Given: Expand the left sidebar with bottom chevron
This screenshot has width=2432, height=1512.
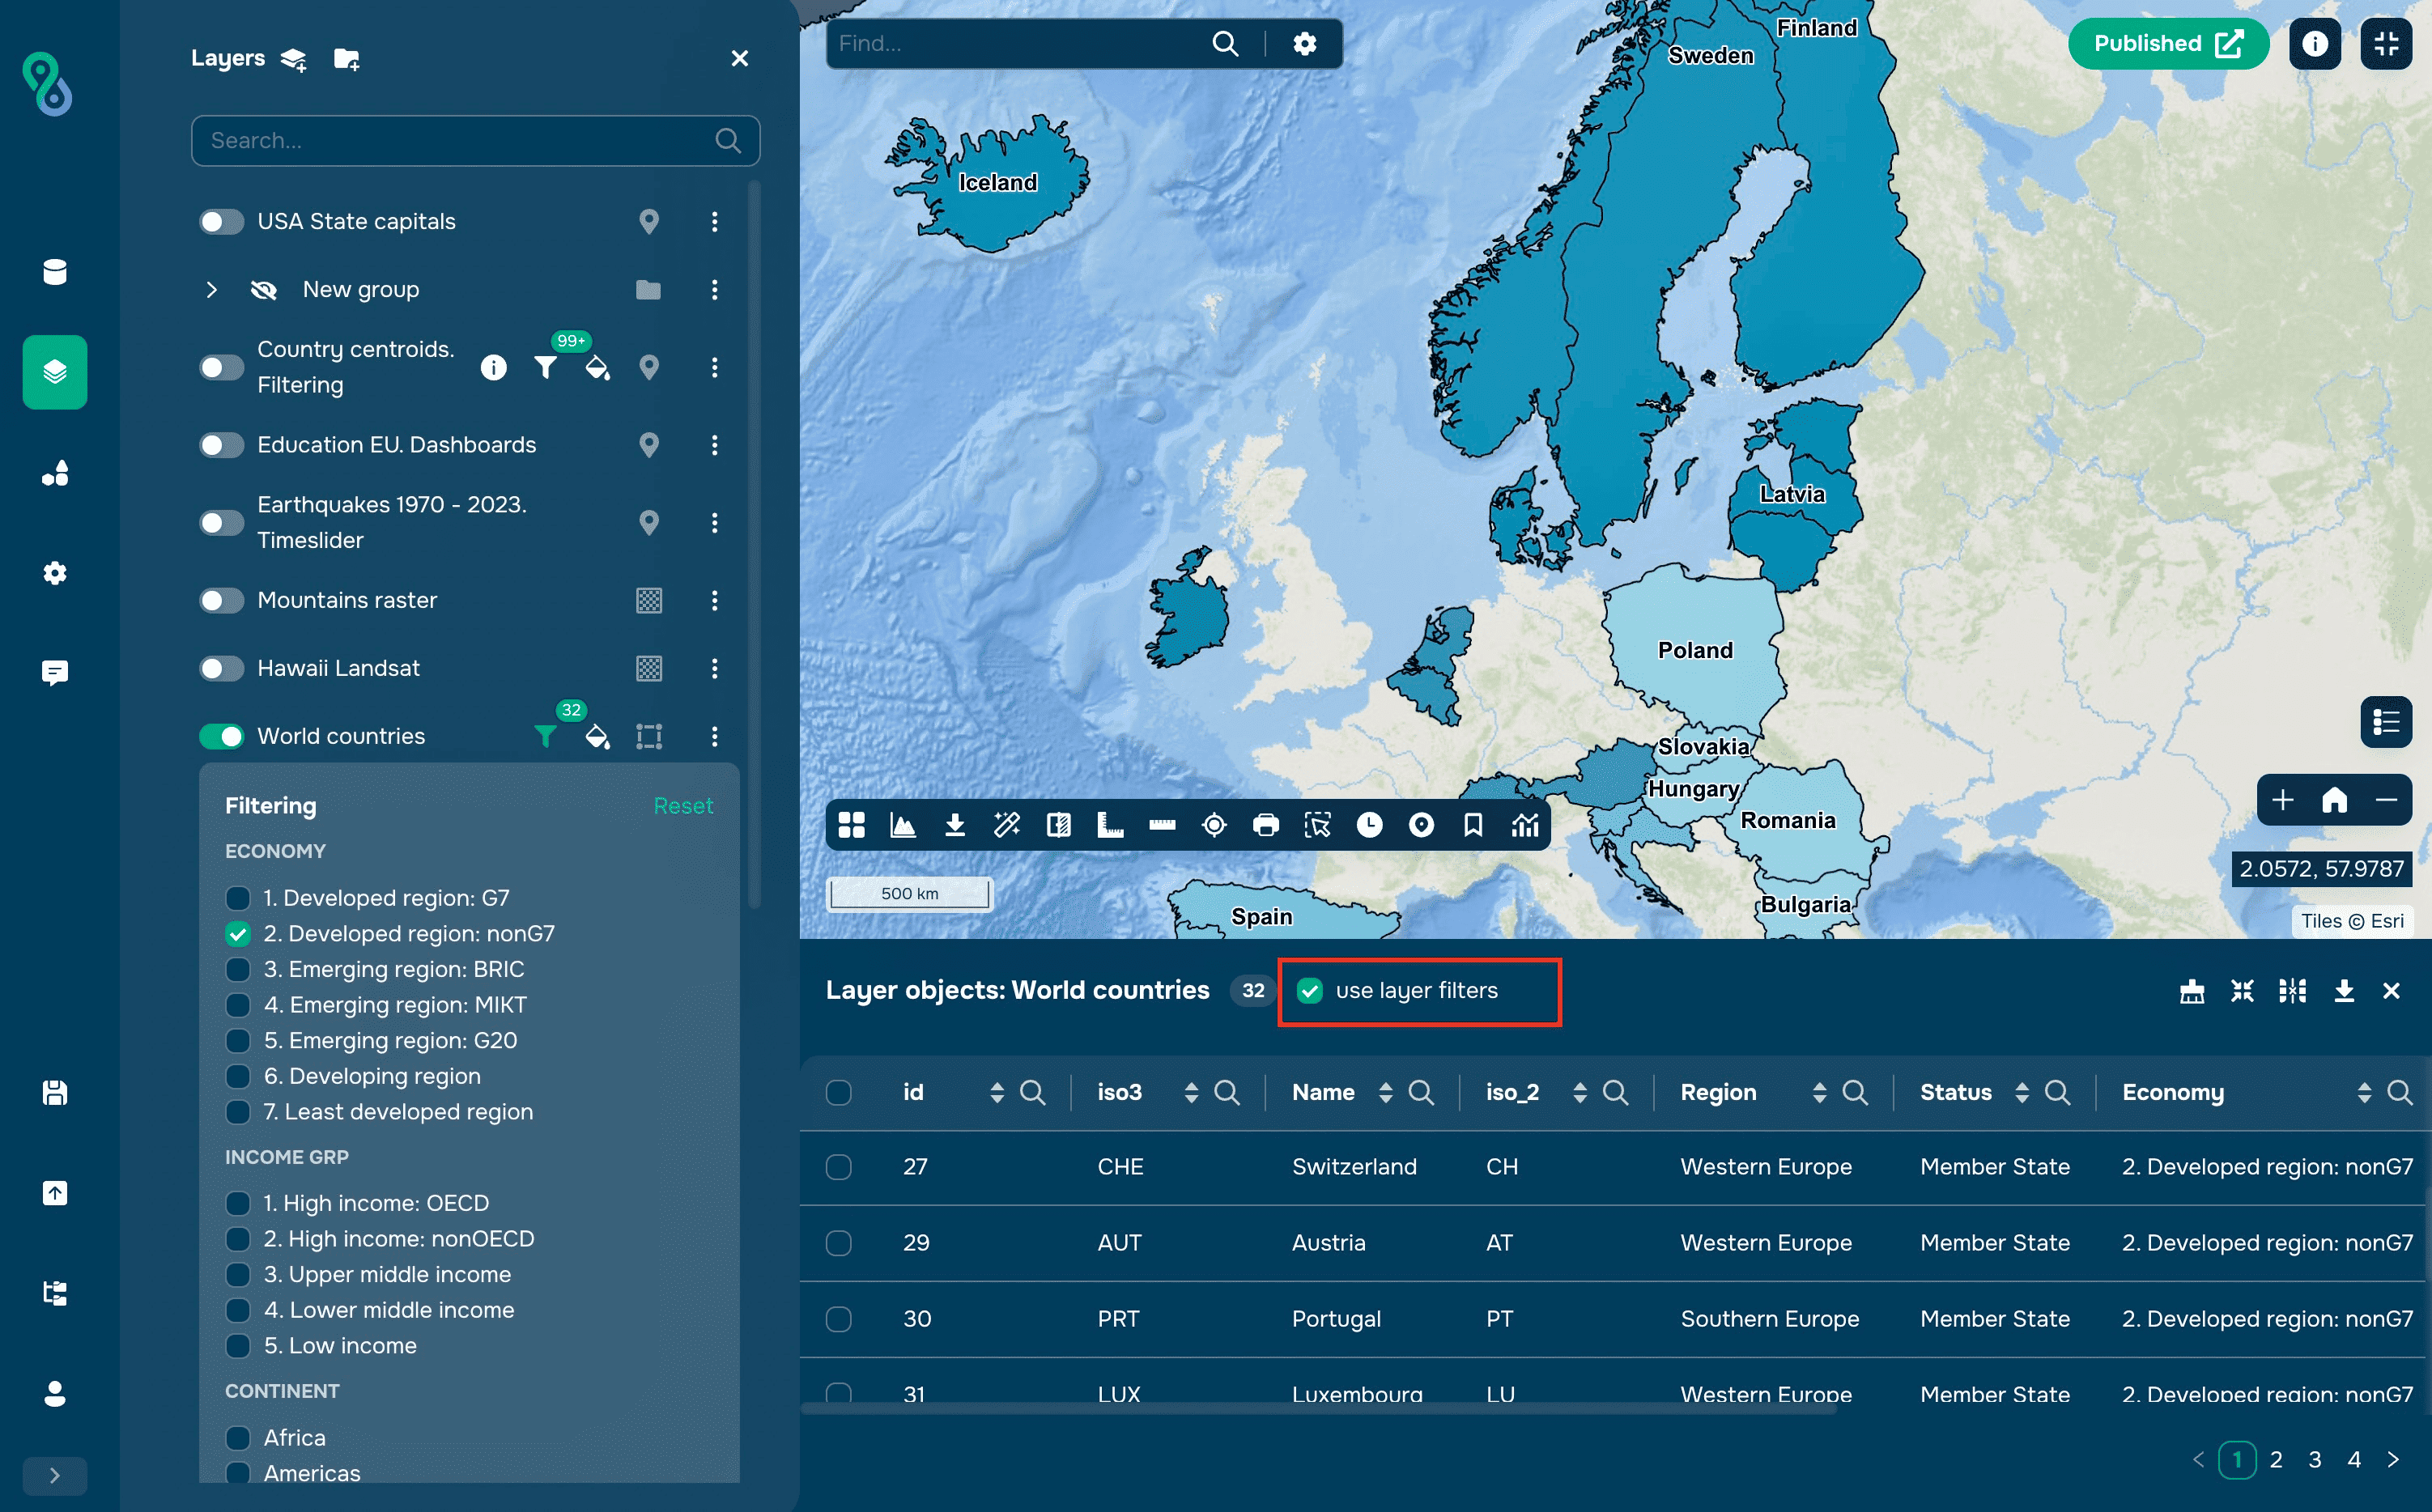Looking at the screenshot, I should 54,1475.
